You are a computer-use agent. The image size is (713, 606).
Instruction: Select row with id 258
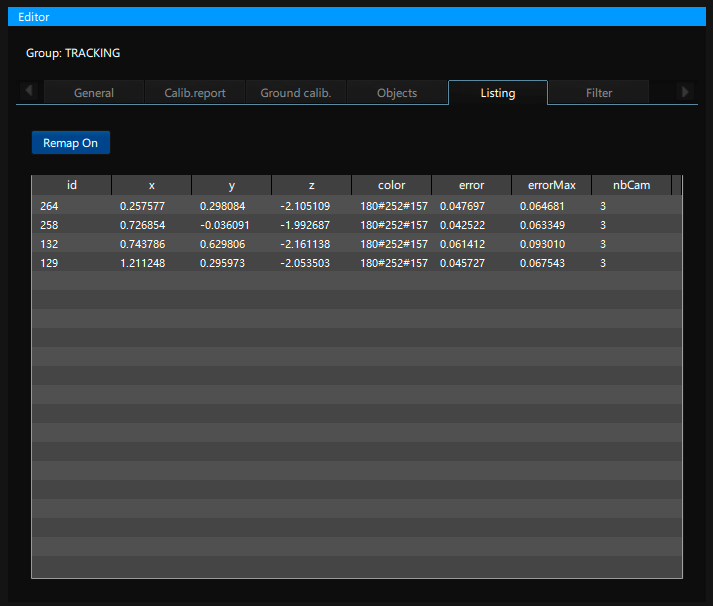(356, 225)
